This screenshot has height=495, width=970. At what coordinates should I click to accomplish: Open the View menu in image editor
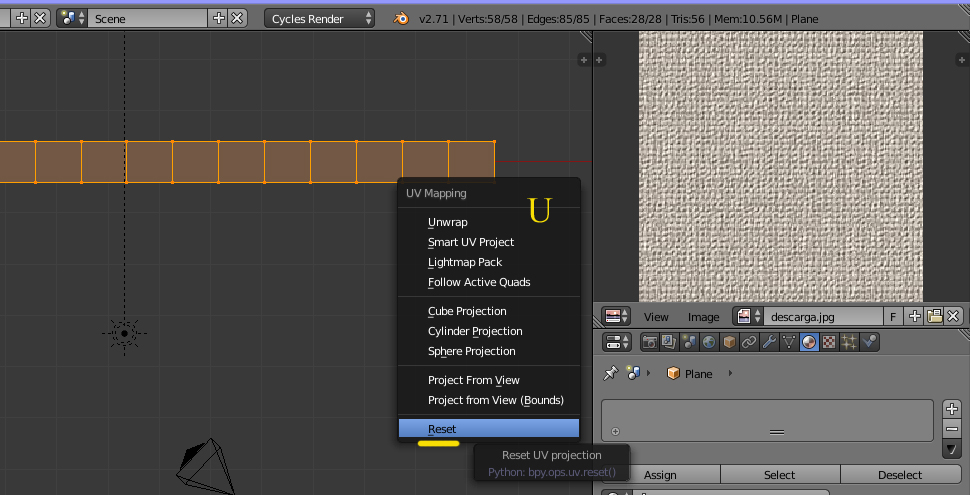click(x=656, y=317)
